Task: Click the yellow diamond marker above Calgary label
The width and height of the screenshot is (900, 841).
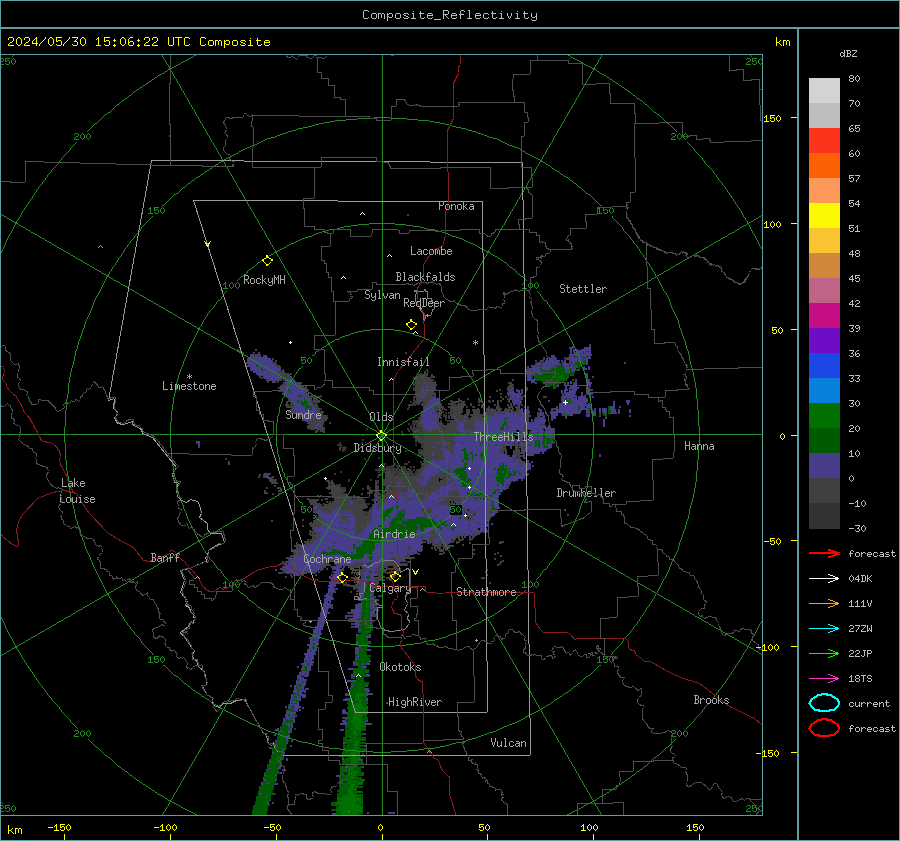Action: pos(395,576)
